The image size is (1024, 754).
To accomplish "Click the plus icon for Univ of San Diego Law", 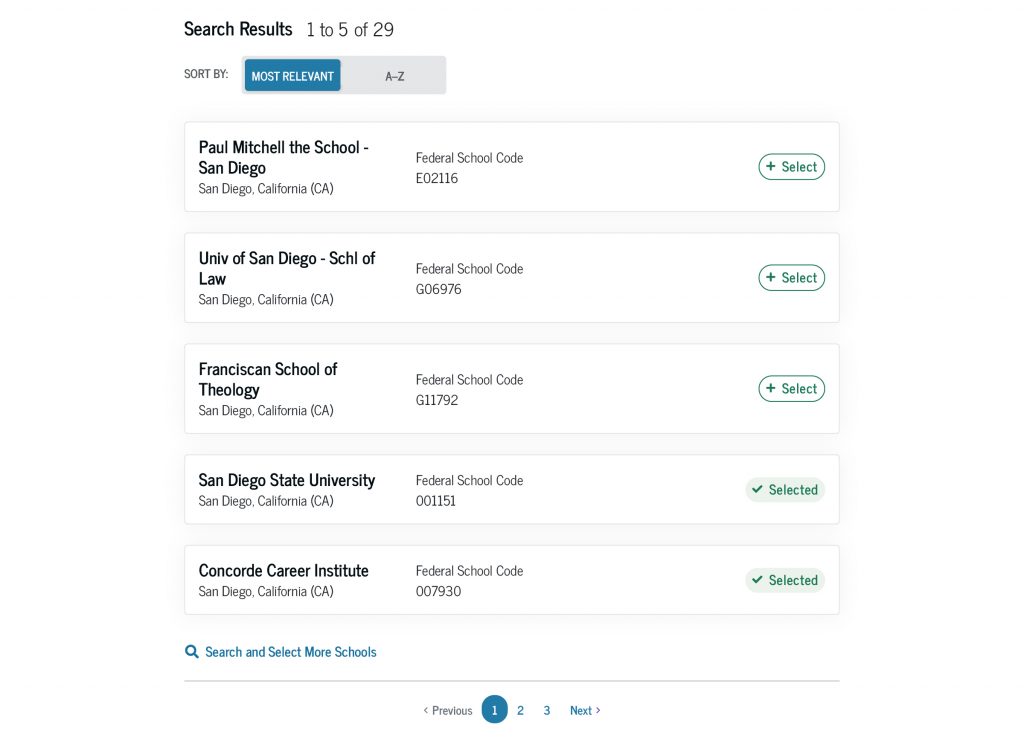I will [x=771, y=277].
